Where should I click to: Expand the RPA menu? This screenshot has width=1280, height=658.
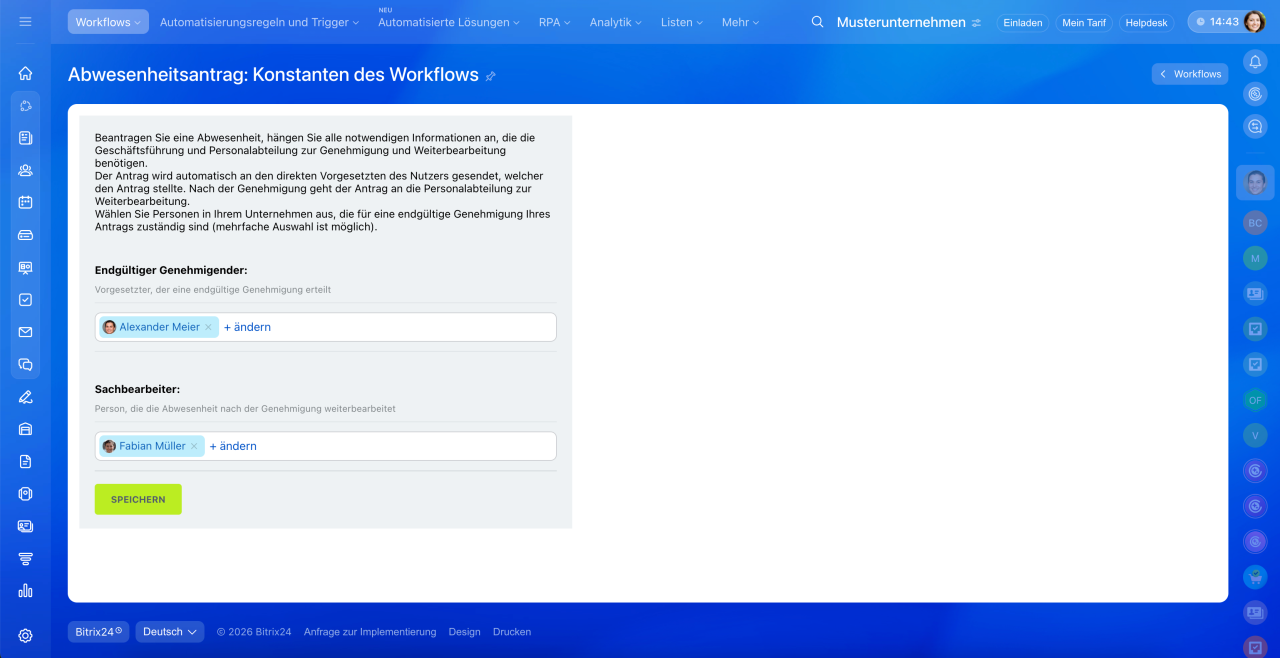555,22
